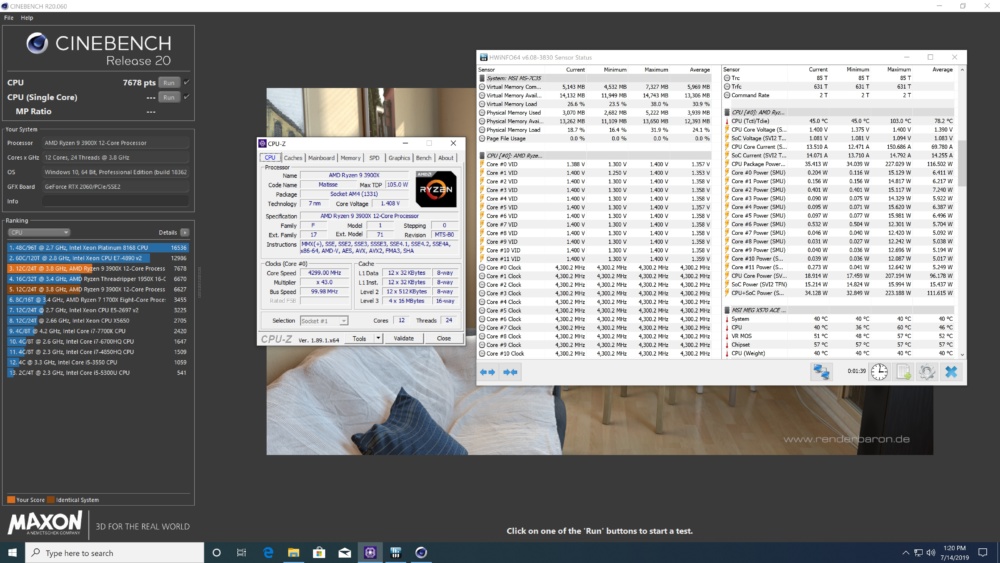Viewport: 1000px width, 563px height.
Task: Switch to the Caches tab in CPU-Z
Action: (x=293, y=157)
